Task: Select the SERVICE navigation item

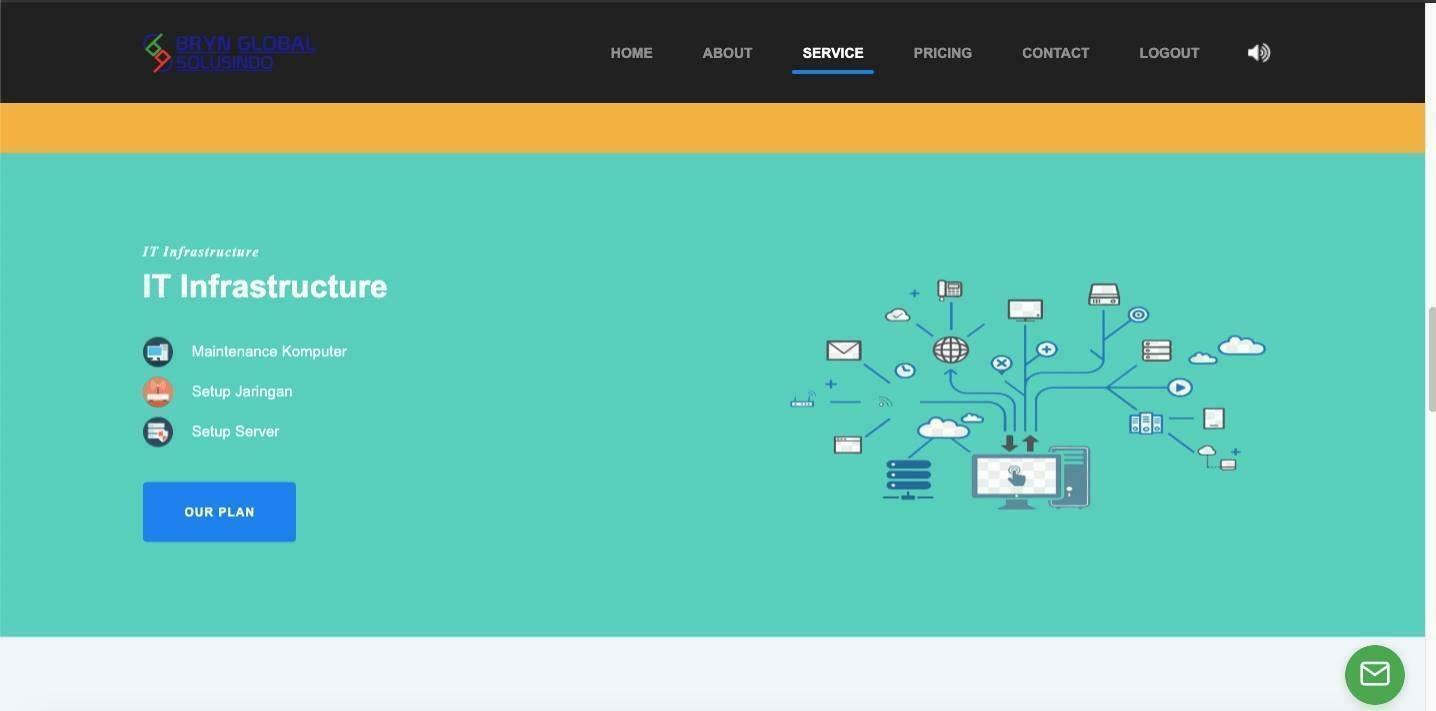Action: 832,53
